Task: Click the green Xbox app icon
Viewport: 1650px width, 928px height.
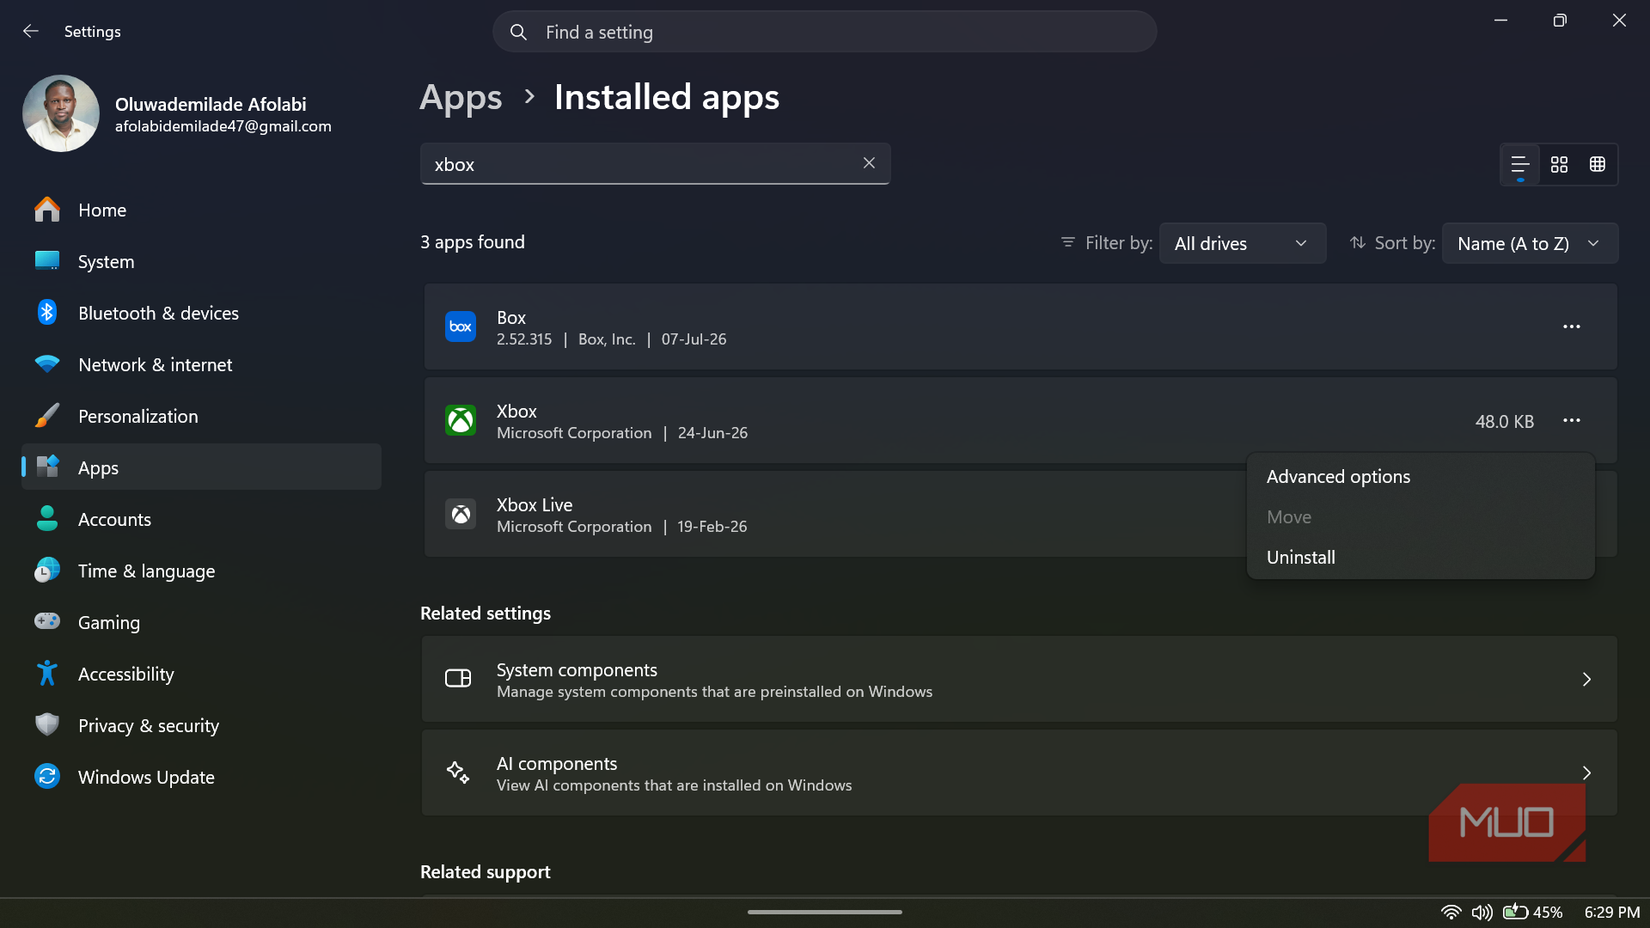Action: pyautogui.click(x=460, y=421)
